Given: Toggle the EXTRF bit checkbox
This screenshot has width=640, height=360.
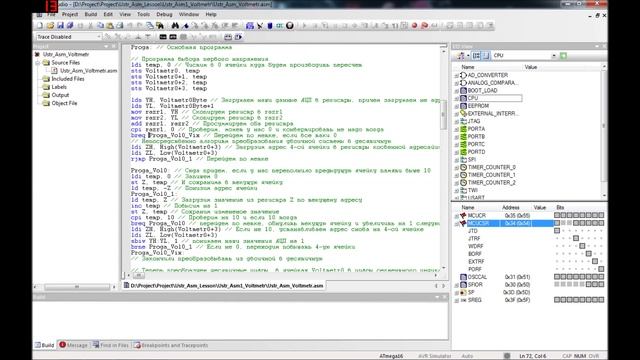Looking at the screenshot, I should [595, 261].
